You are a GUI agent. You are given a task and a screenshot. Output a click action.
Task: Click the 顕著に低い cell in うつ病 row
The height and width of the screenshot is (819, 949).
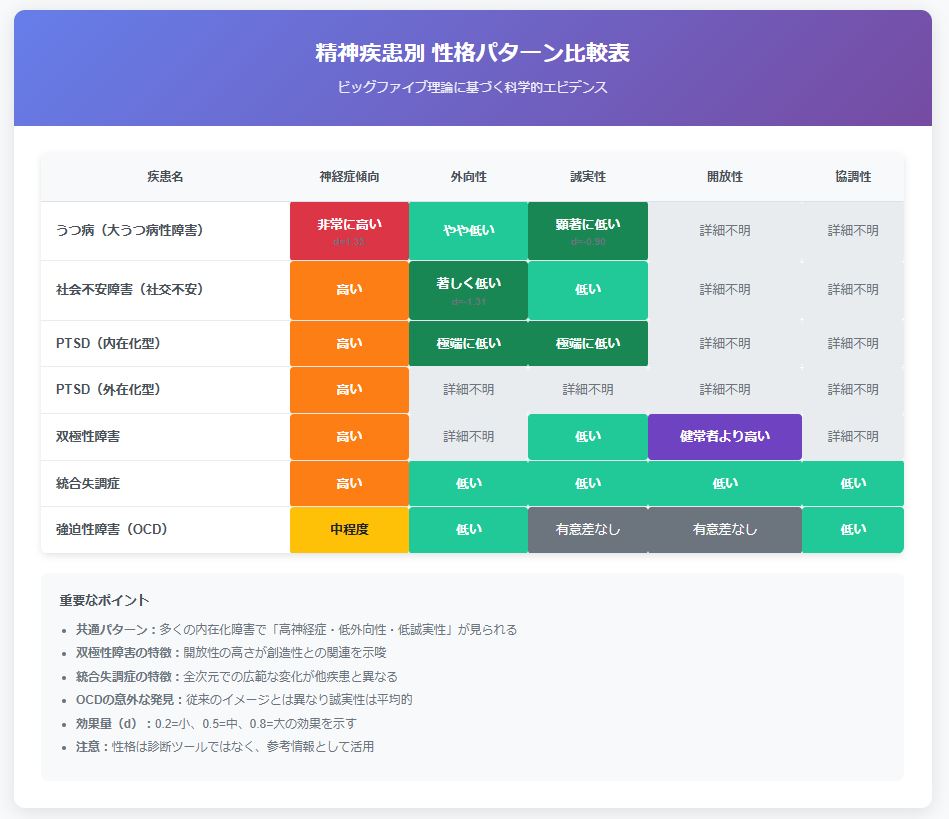tap(588, 231)
